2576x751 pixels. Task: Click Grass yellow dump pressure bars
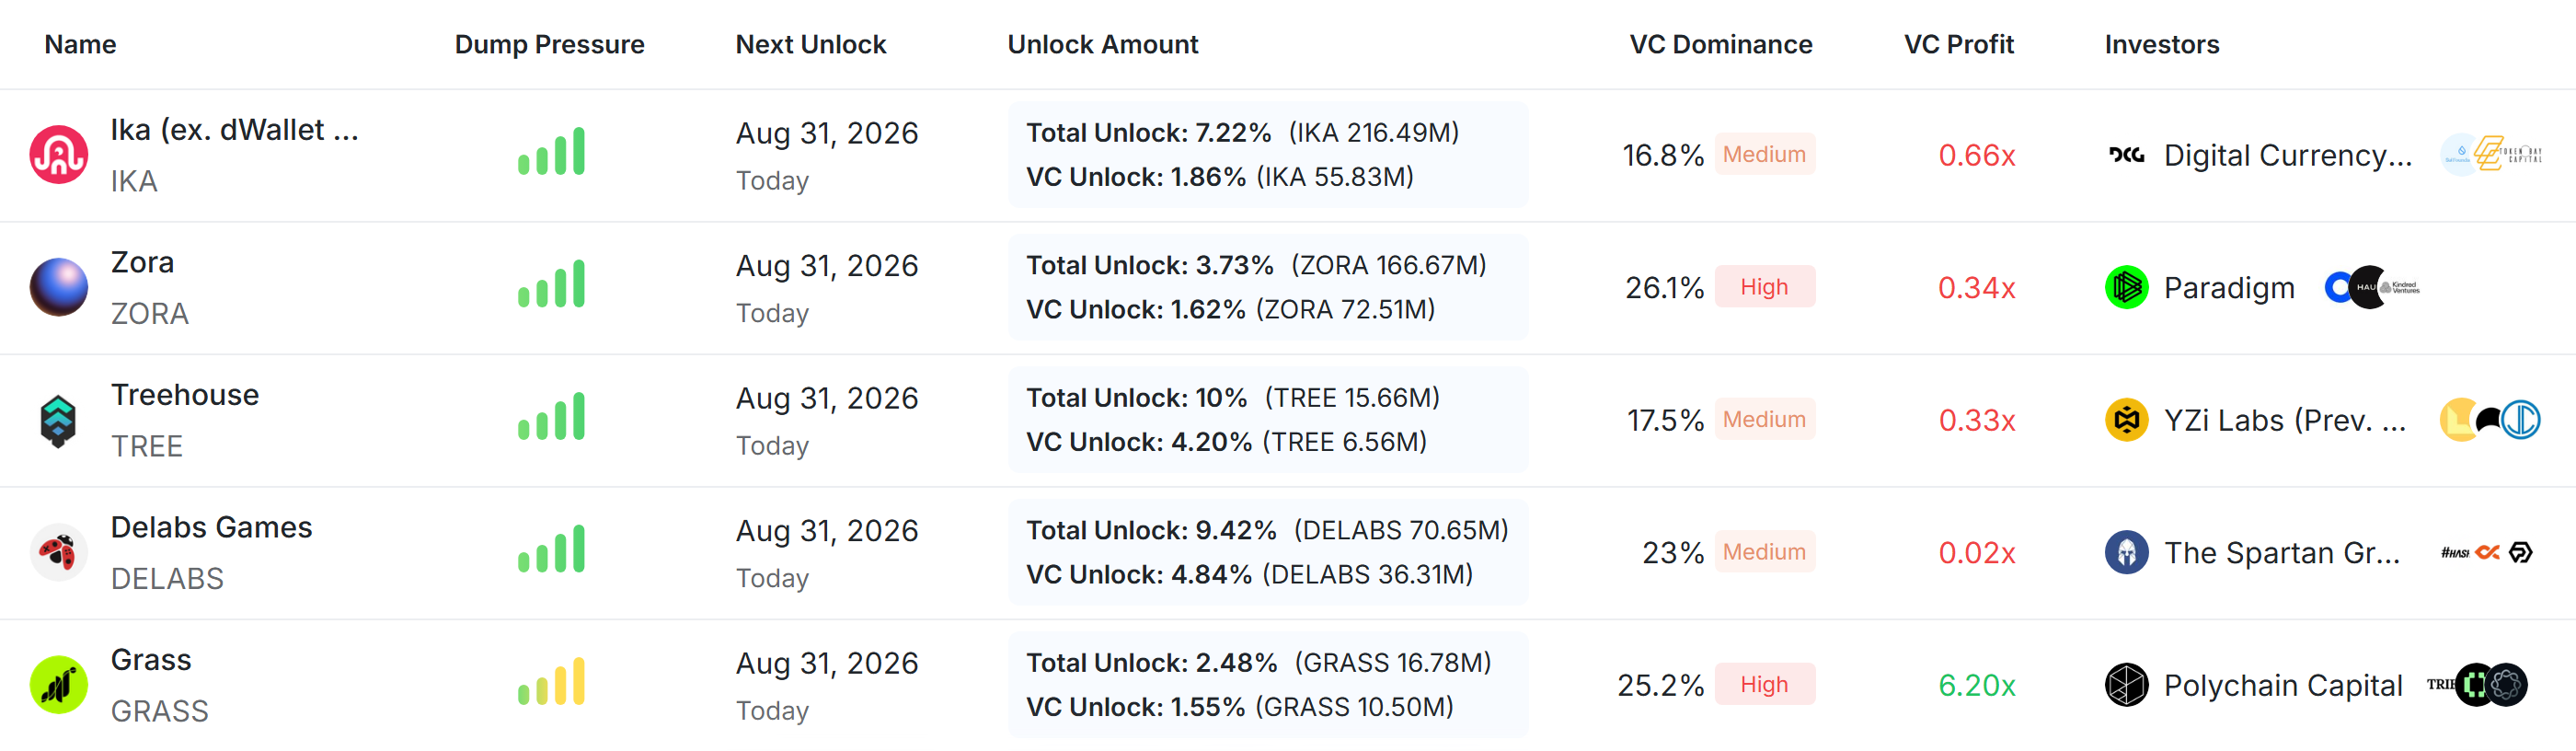coord(551,682)
